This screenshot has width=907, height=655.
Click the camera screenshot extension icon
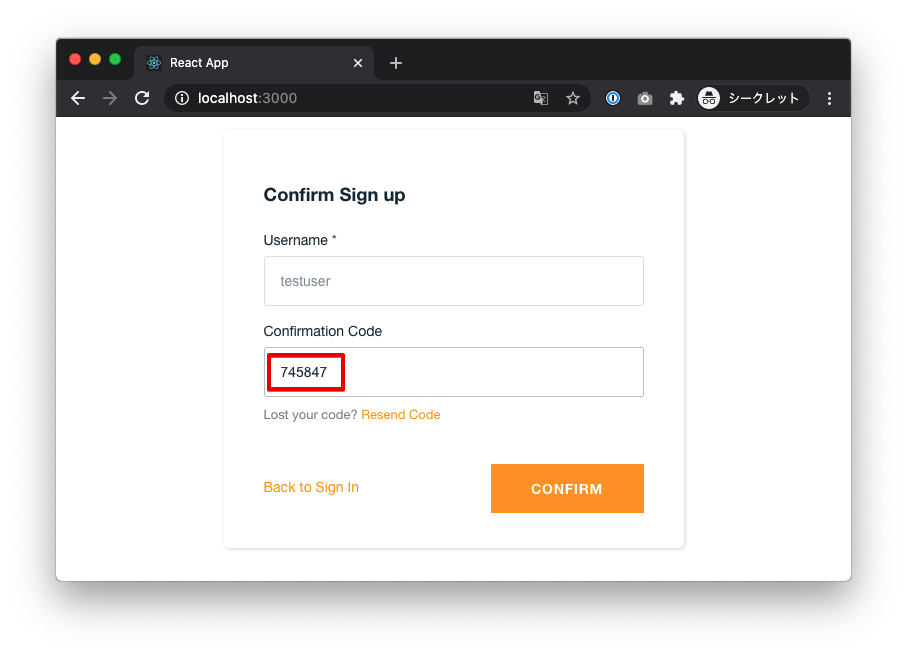tap(645, 99)
